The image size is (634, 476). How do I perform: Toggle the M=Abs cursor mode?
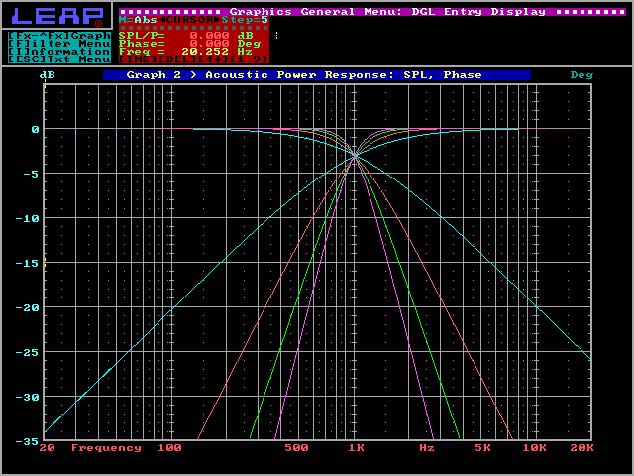click(x=137, y=20)
